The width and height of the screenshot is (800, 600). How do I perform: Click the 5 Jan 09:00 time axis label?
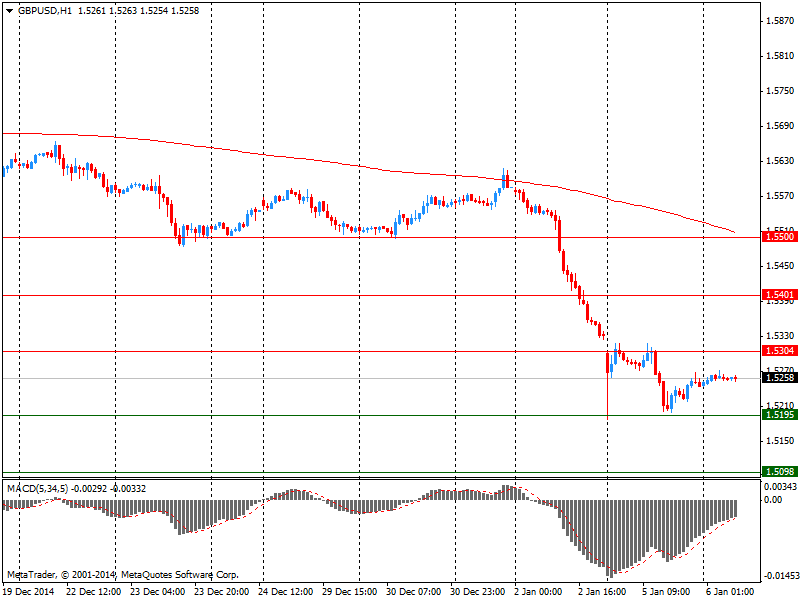pyautogui.click(x=666, y=592)
